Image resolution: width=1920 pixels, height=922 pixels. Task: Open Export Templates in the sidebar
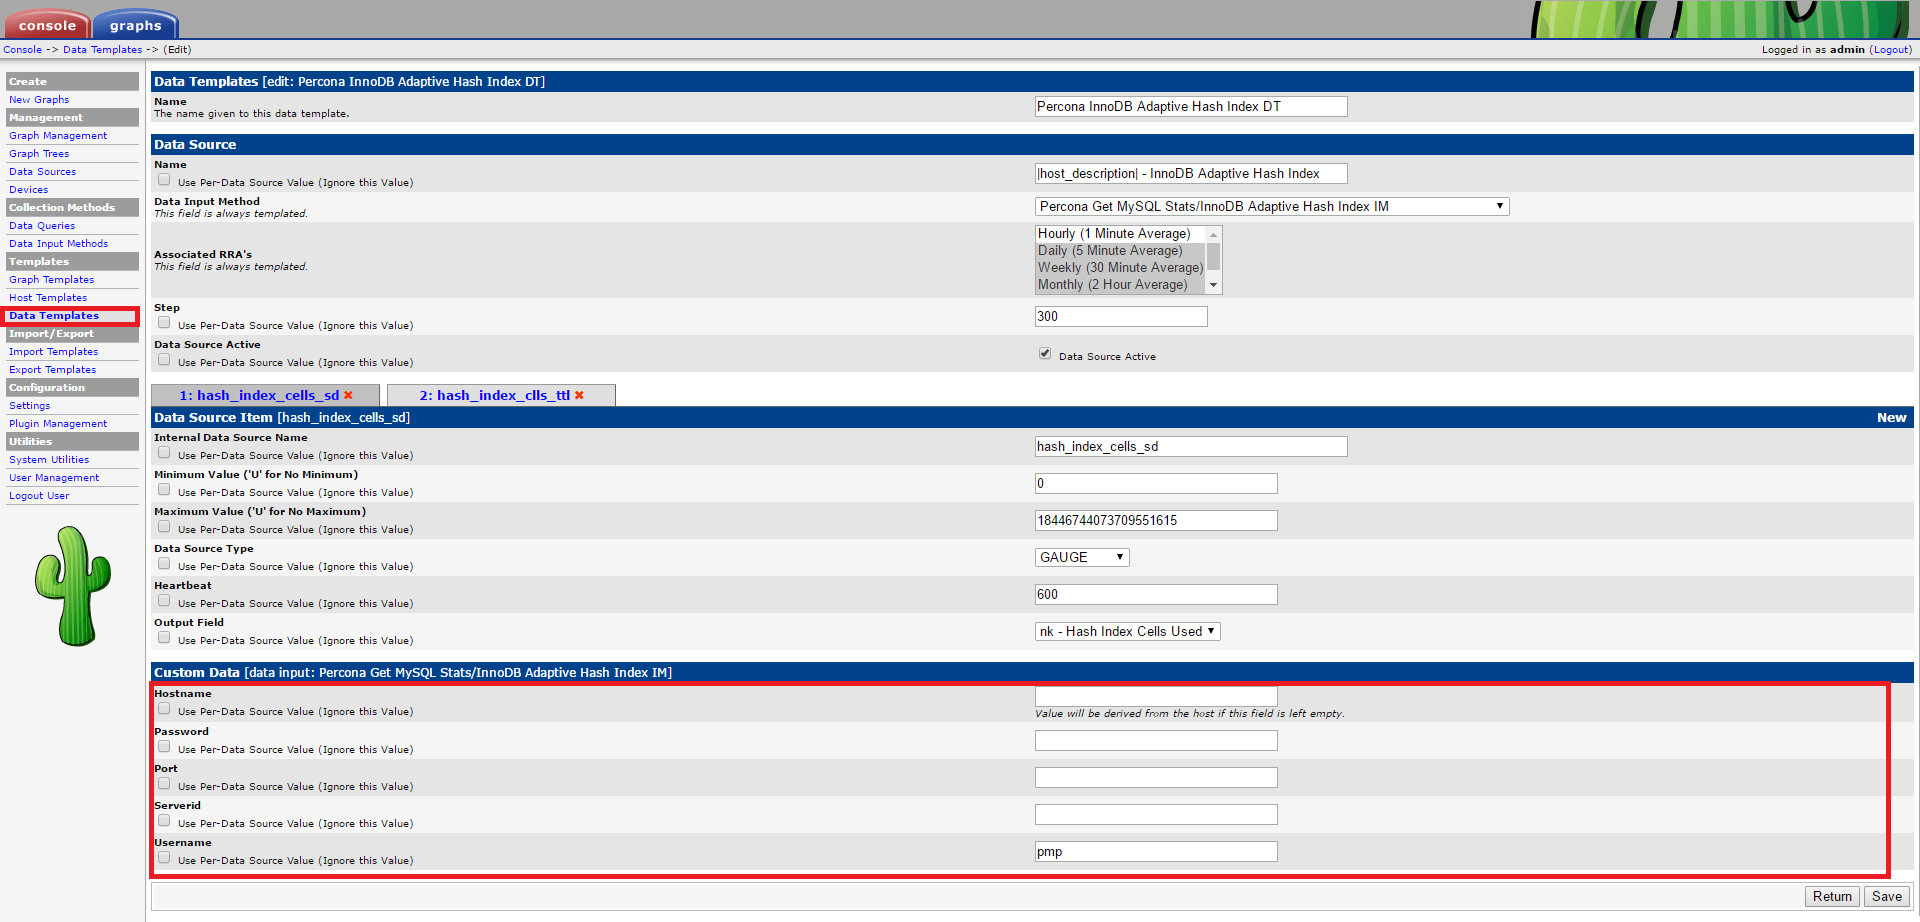[52, 370]
